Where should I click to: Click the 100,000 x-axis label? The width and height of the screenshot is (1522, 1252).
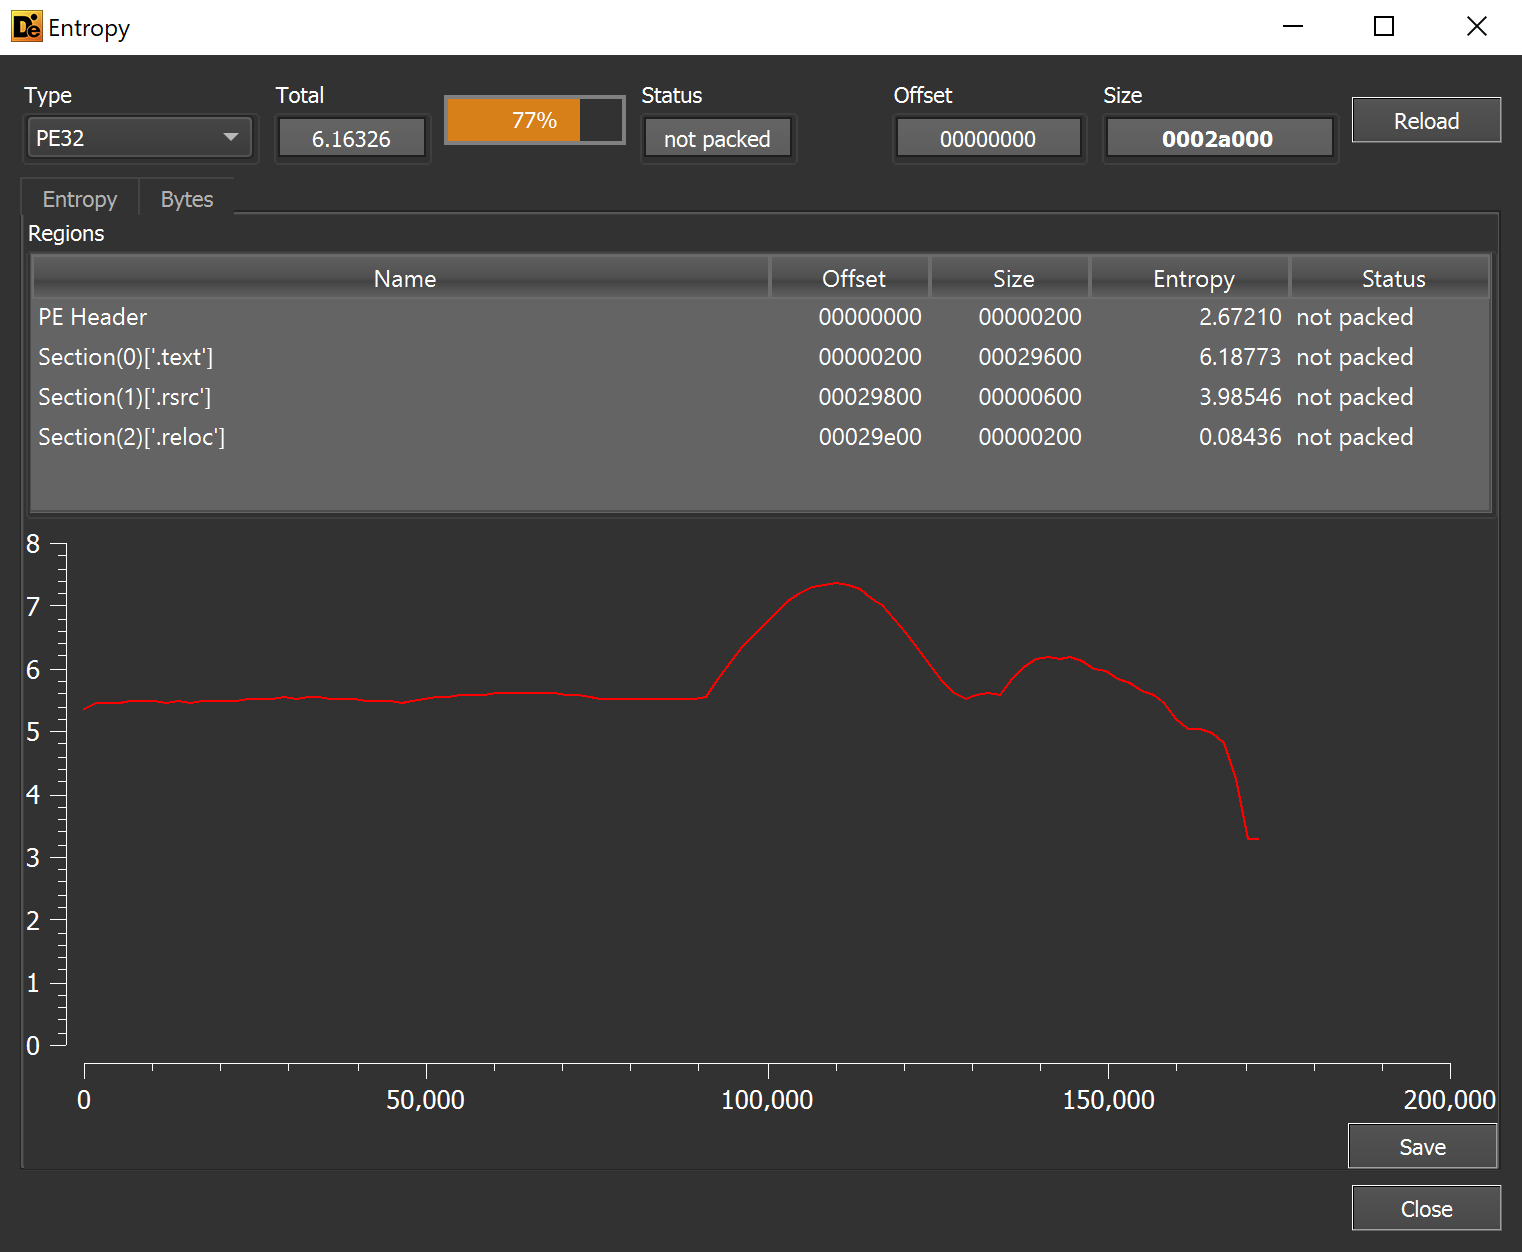[x=767, y=1100]
